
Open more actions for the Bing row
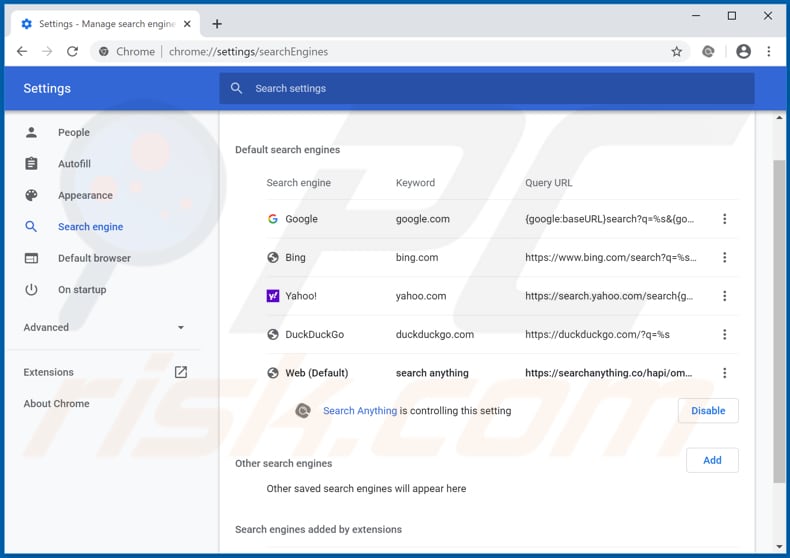pyautogui.click(x=724, y=257)
